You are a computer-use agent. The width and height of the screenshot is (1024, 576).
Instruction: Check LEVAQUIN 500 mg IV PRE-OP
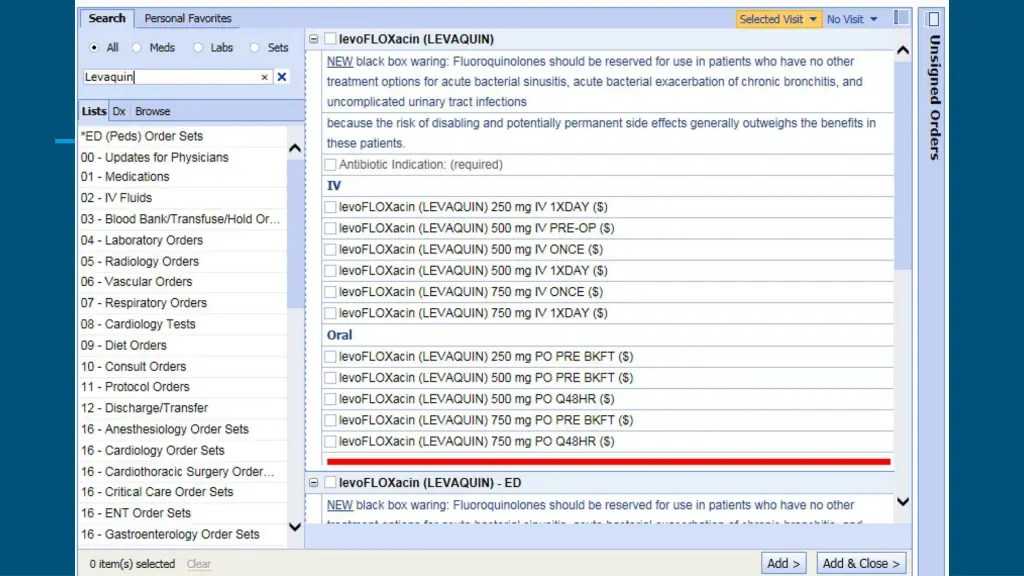click(x=330, y=228)
